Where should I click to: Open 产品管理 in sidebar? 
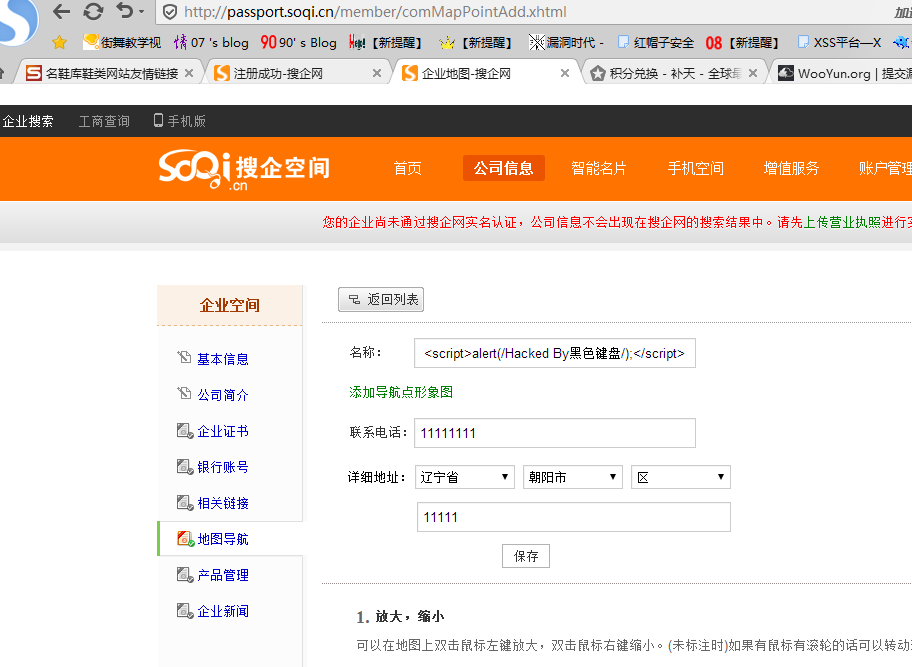pyautogui.click(x=223, y=575)
